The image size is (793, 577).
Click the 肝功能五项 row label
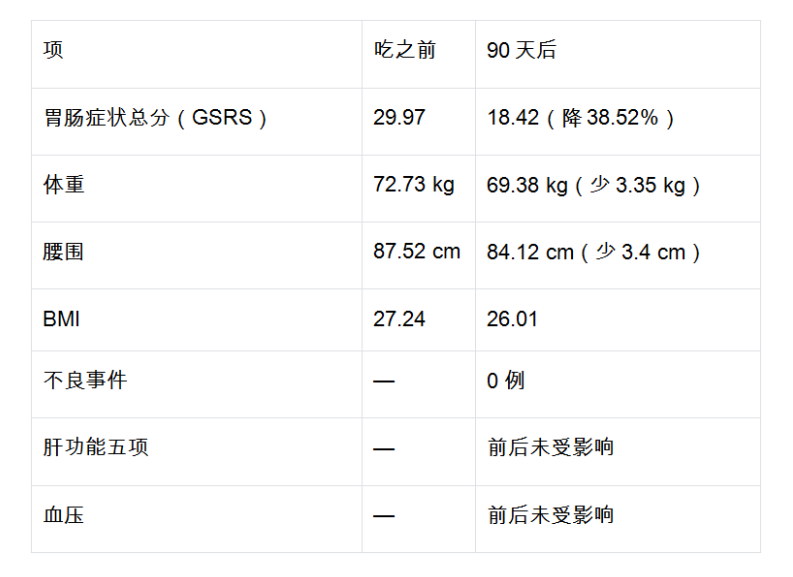197,452
